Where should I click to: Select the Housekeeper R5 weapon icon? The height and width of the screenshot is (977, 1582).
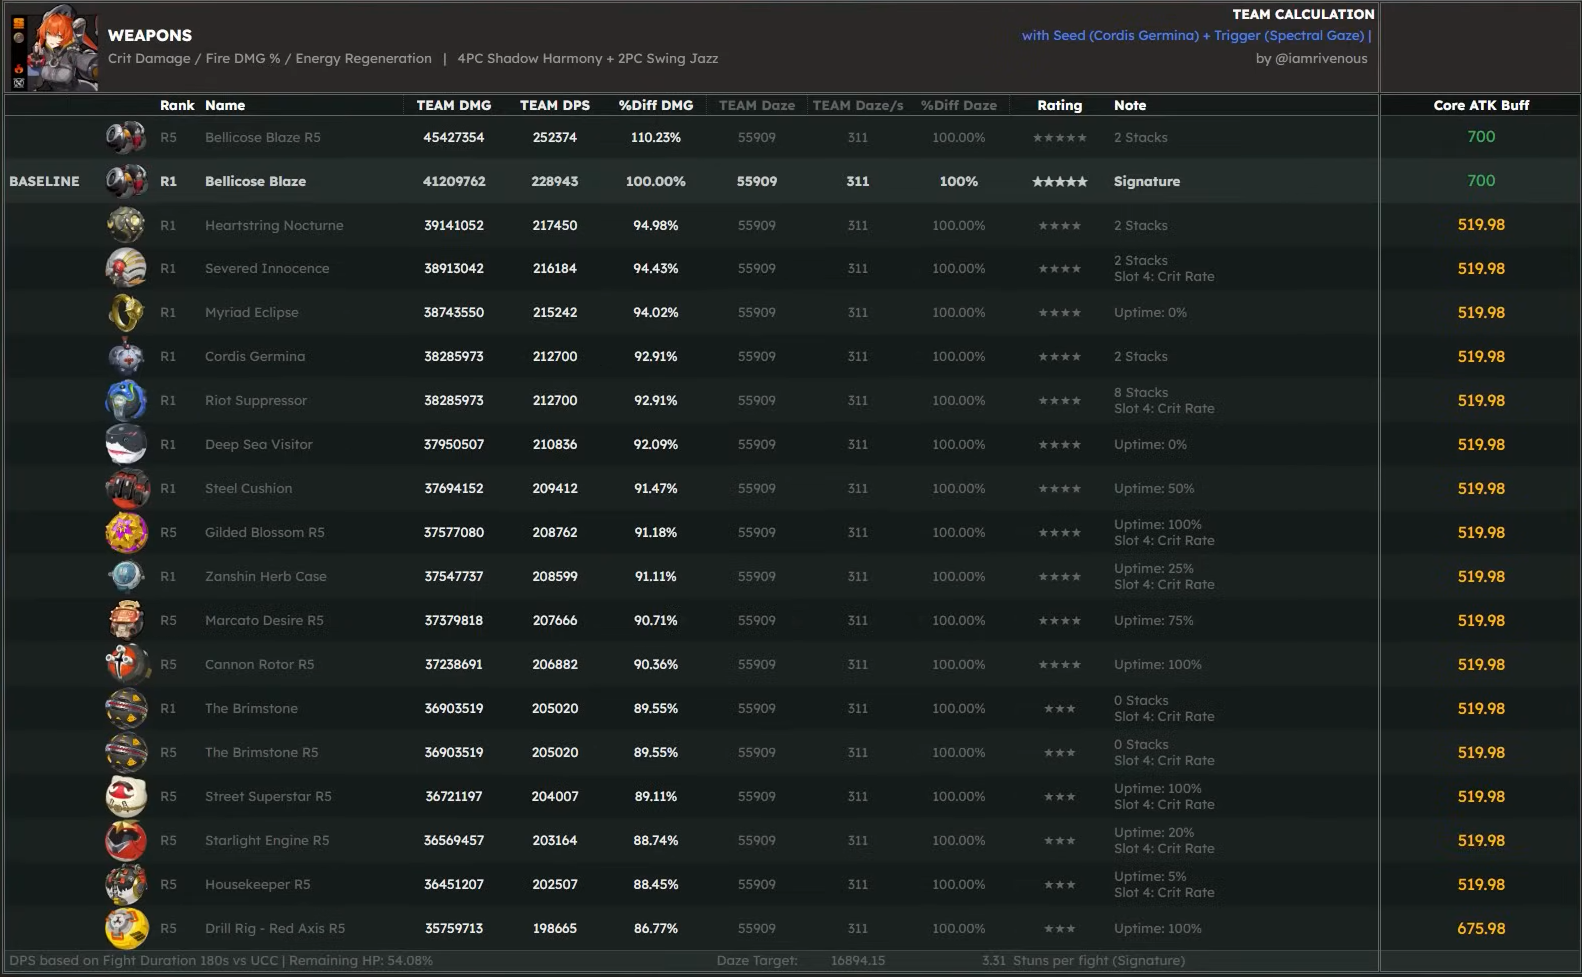(126, 884)
